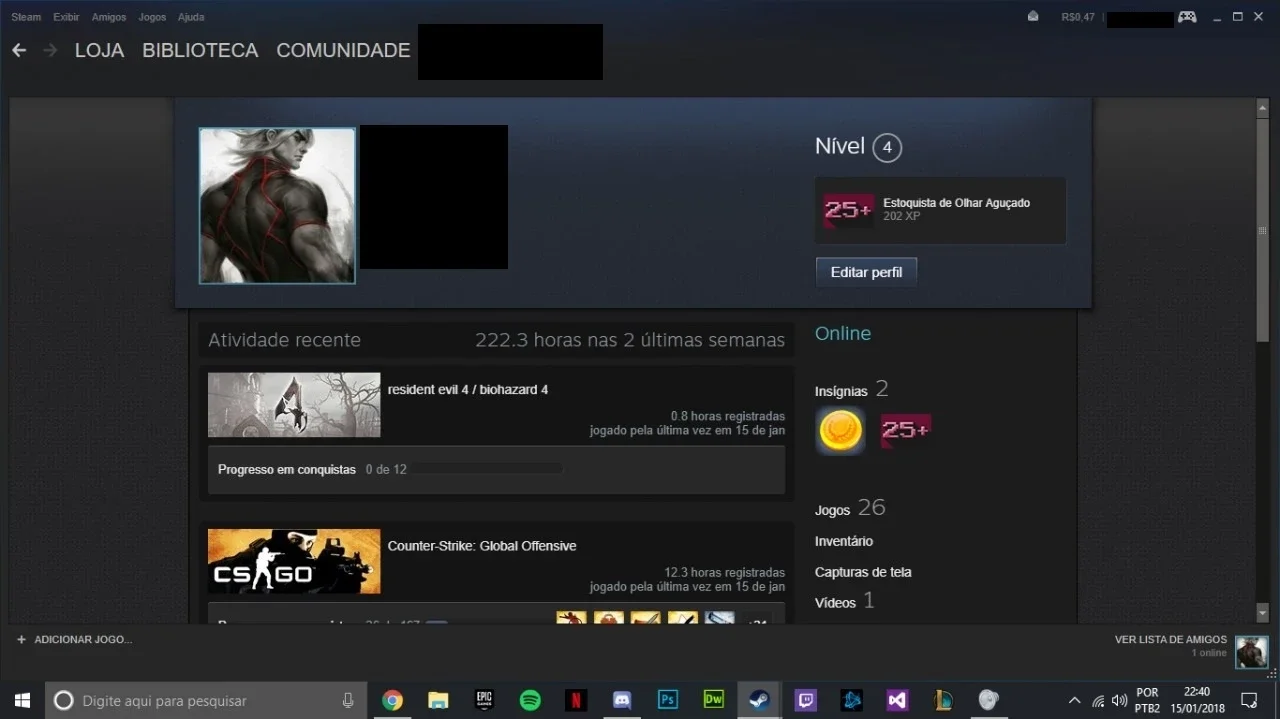Open League of Legends from the taskbar
Screen dimensions: 1280x719
[943, 700]
